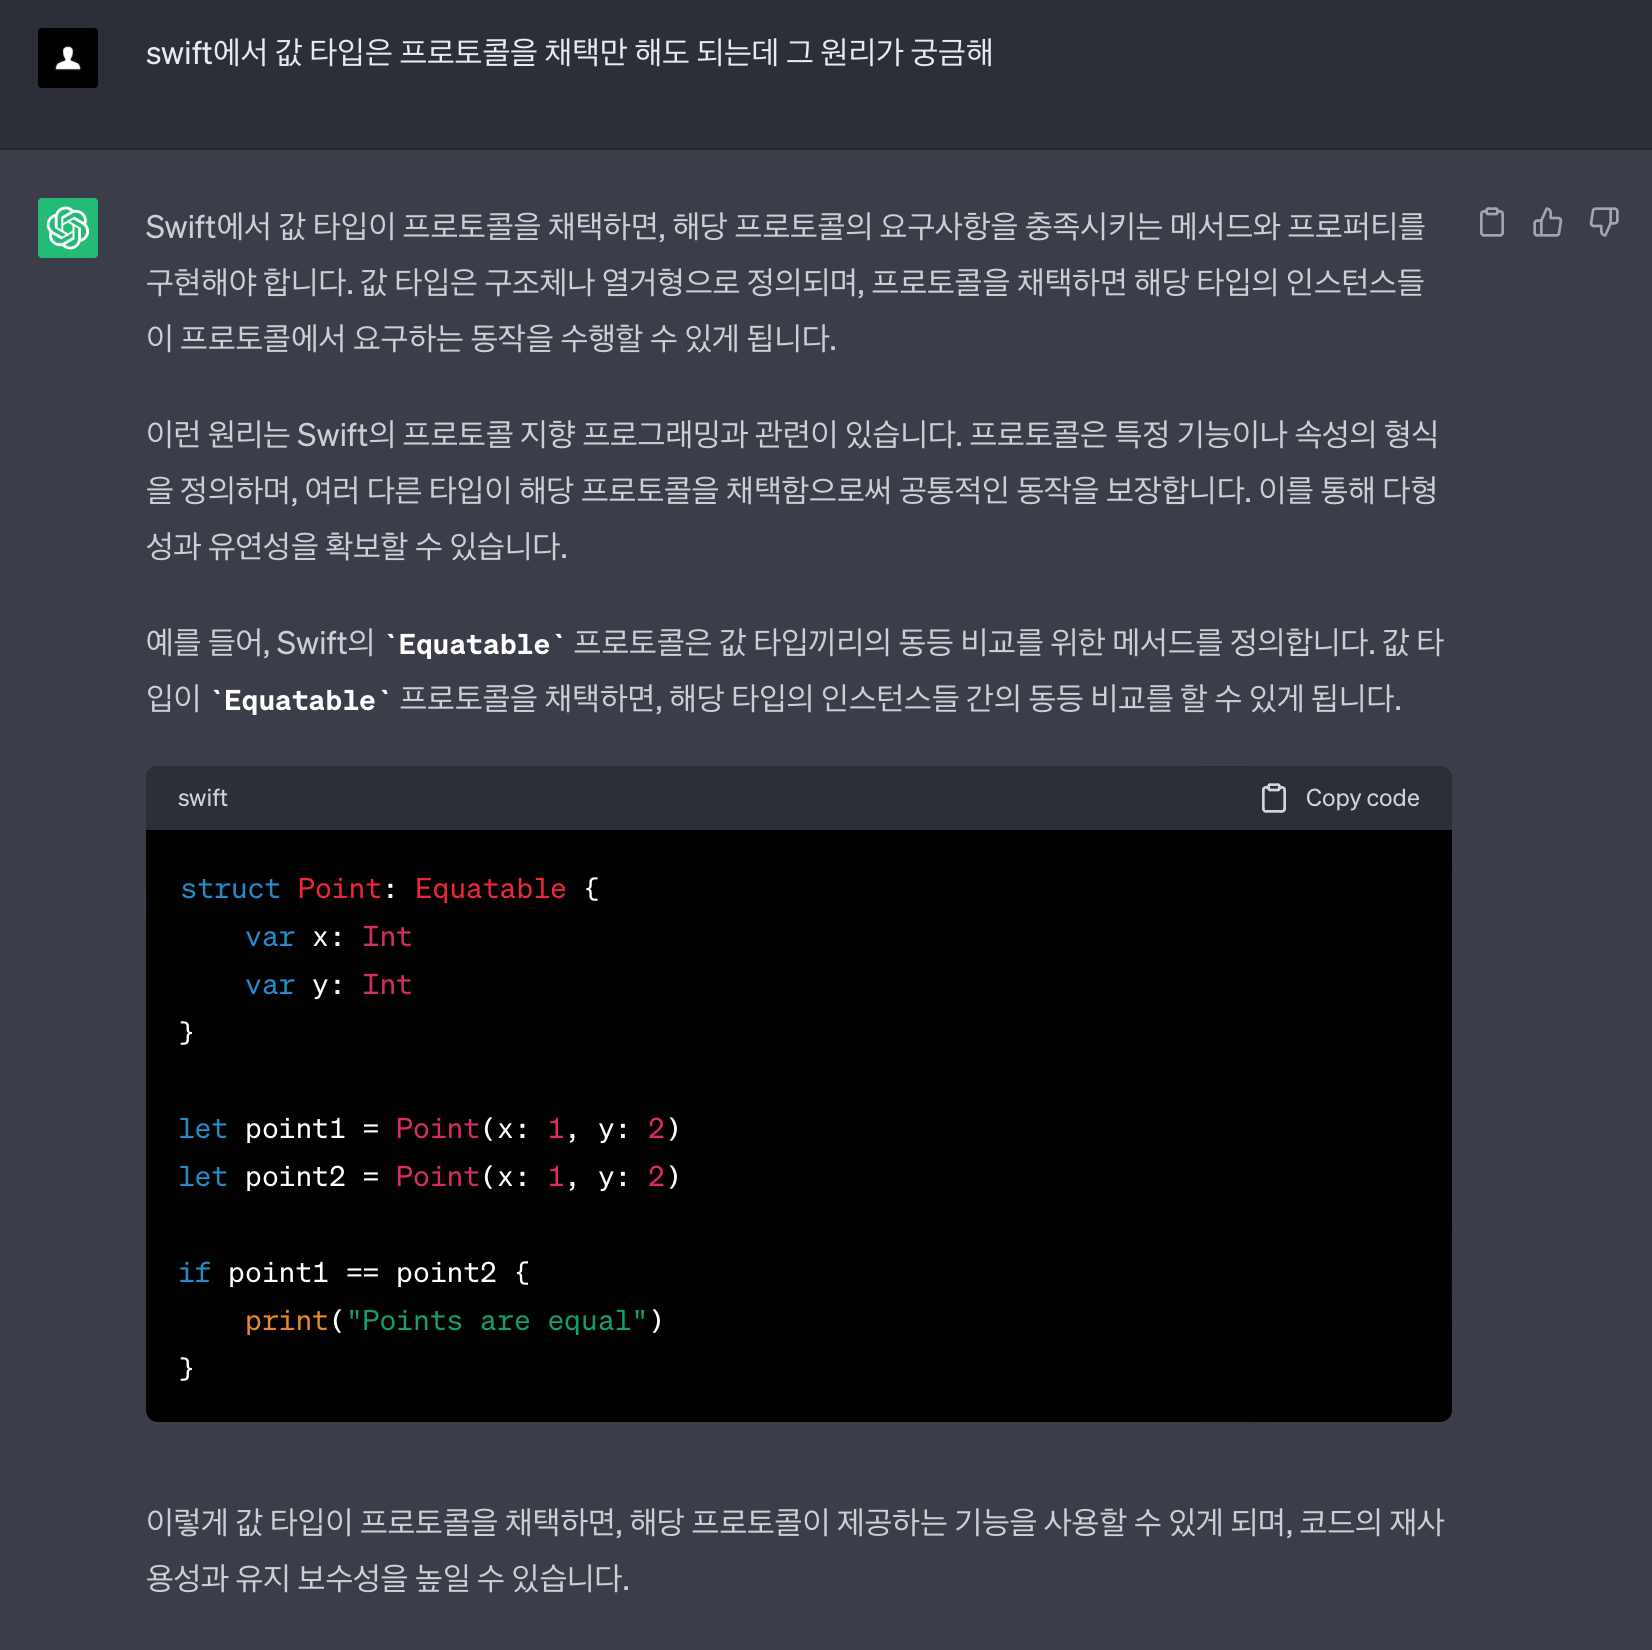Click the 'var x: Int' code line

click(x=329, y=937)
